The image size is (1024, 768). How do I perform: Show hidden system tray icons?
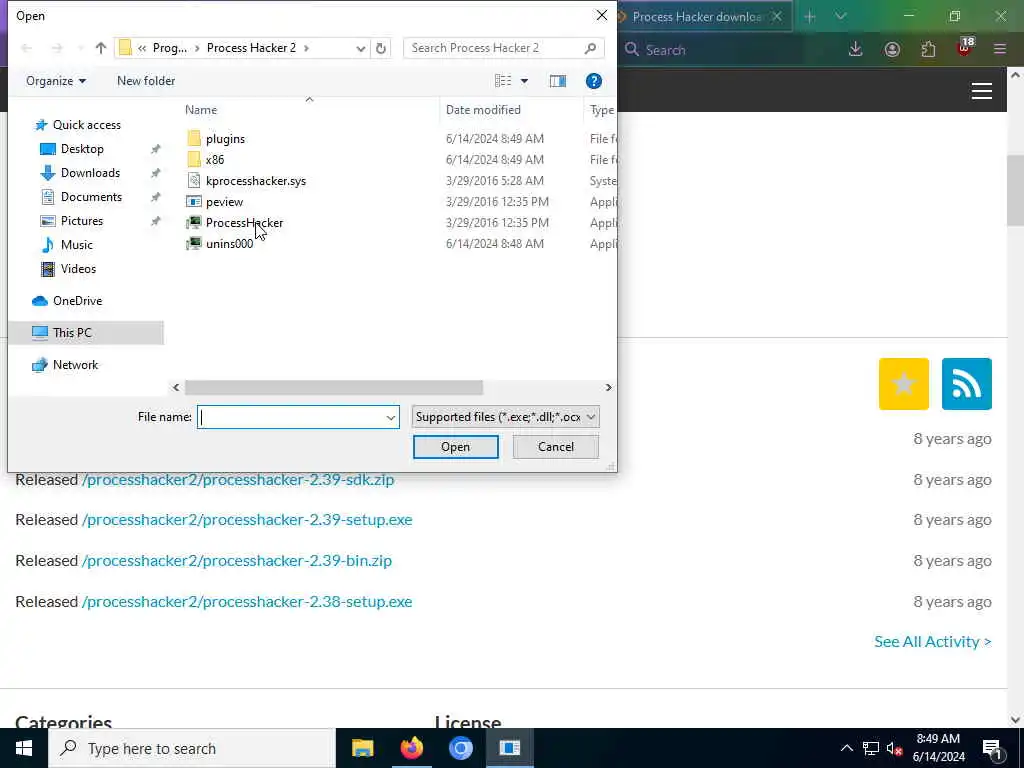846,748
